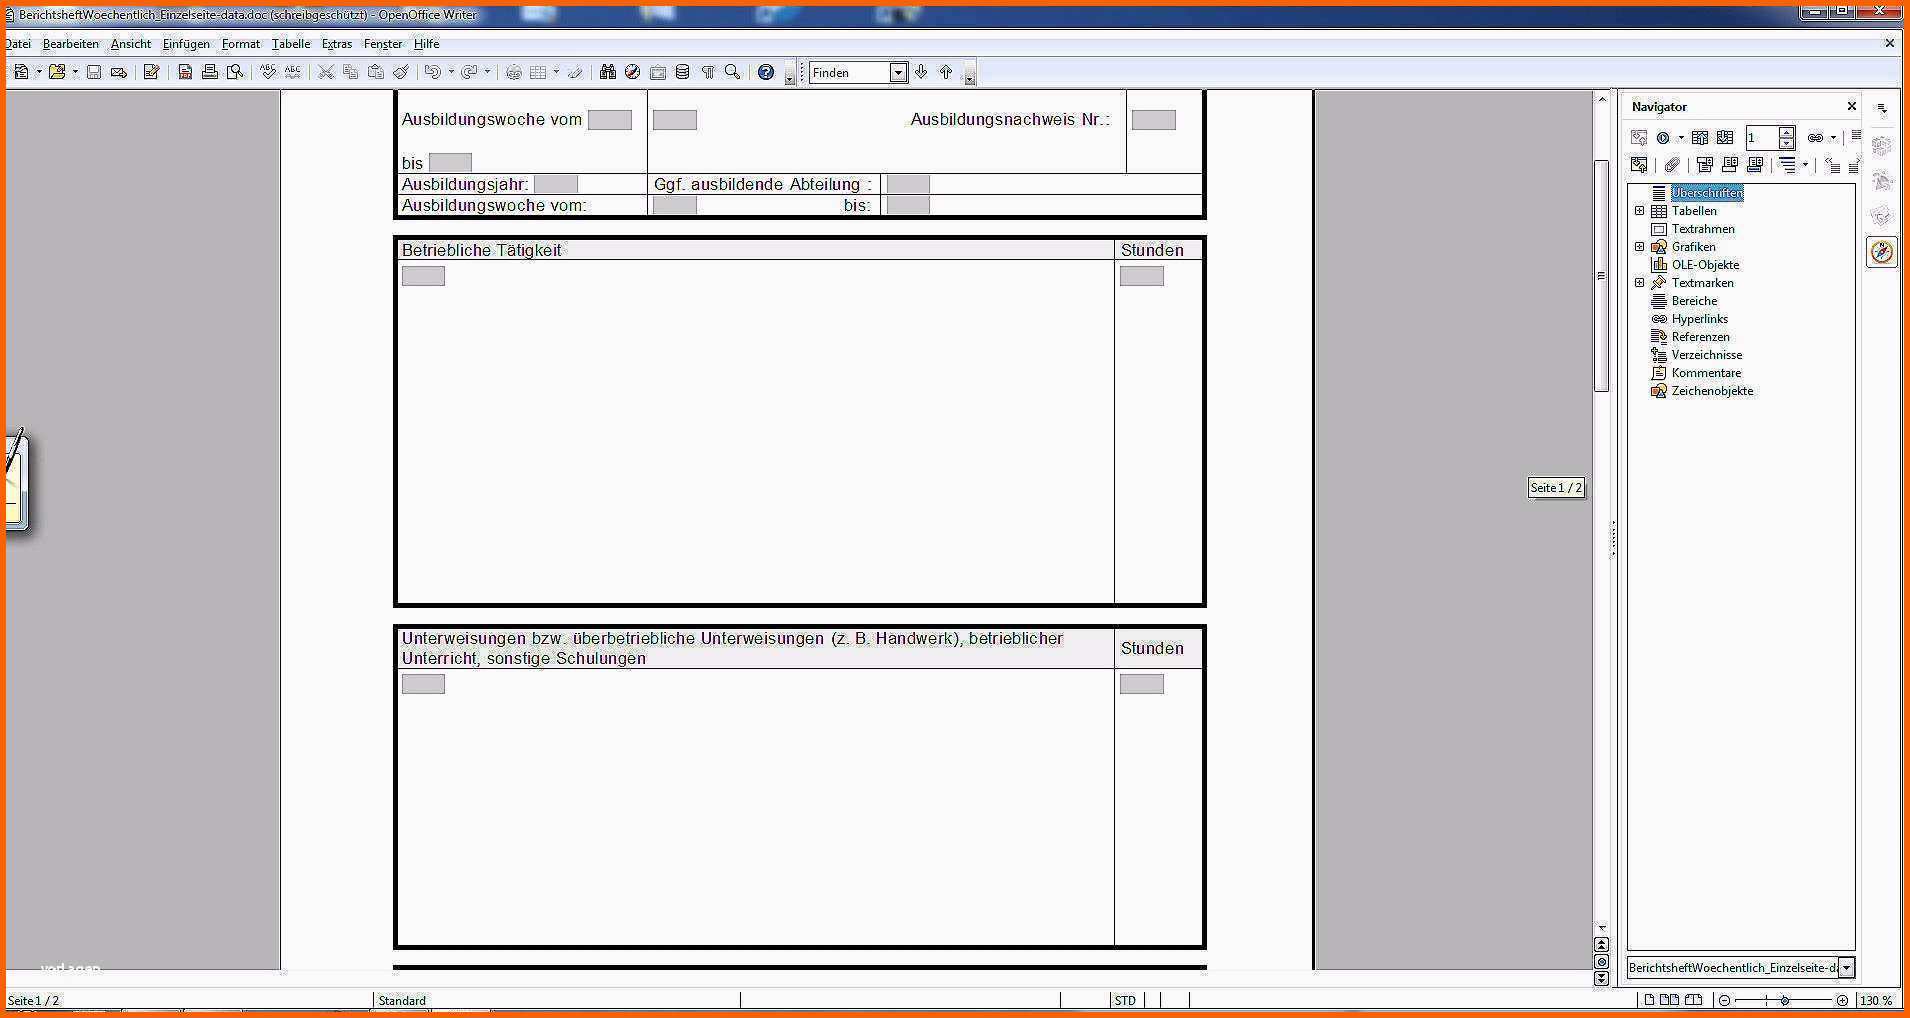Image resolution: width=1910 pixels, height=1018 pixels.
Task: Click the Undo arrow icon
Action: 432,72
